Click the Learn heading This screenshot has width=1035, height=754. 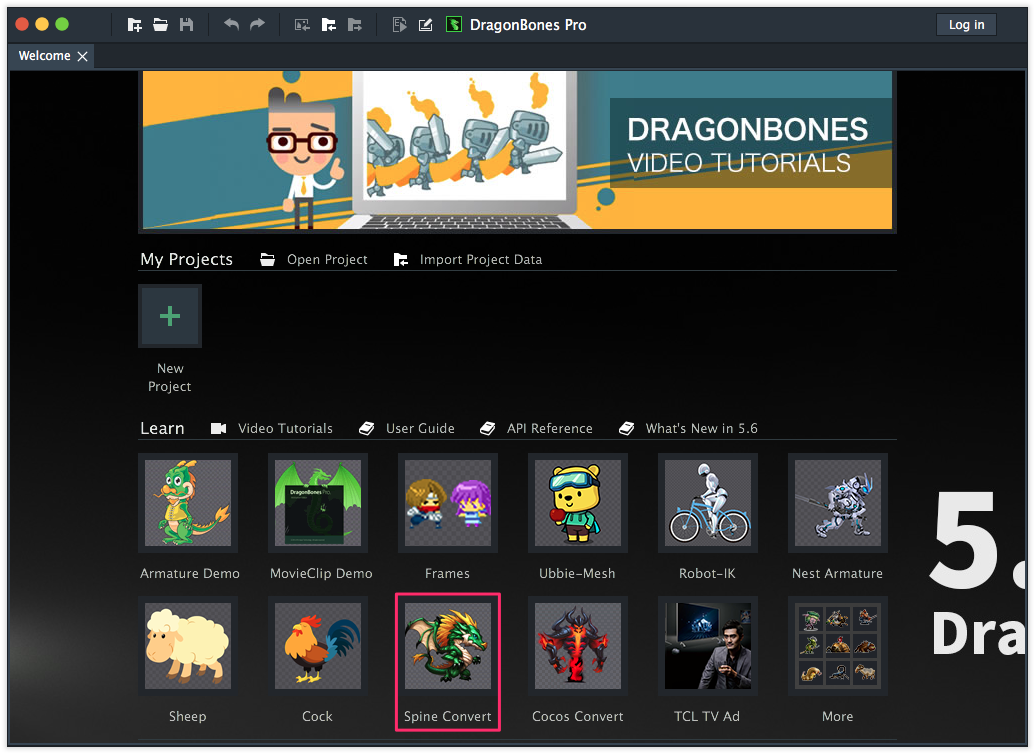pyautogui.click(x=162, y=428)
